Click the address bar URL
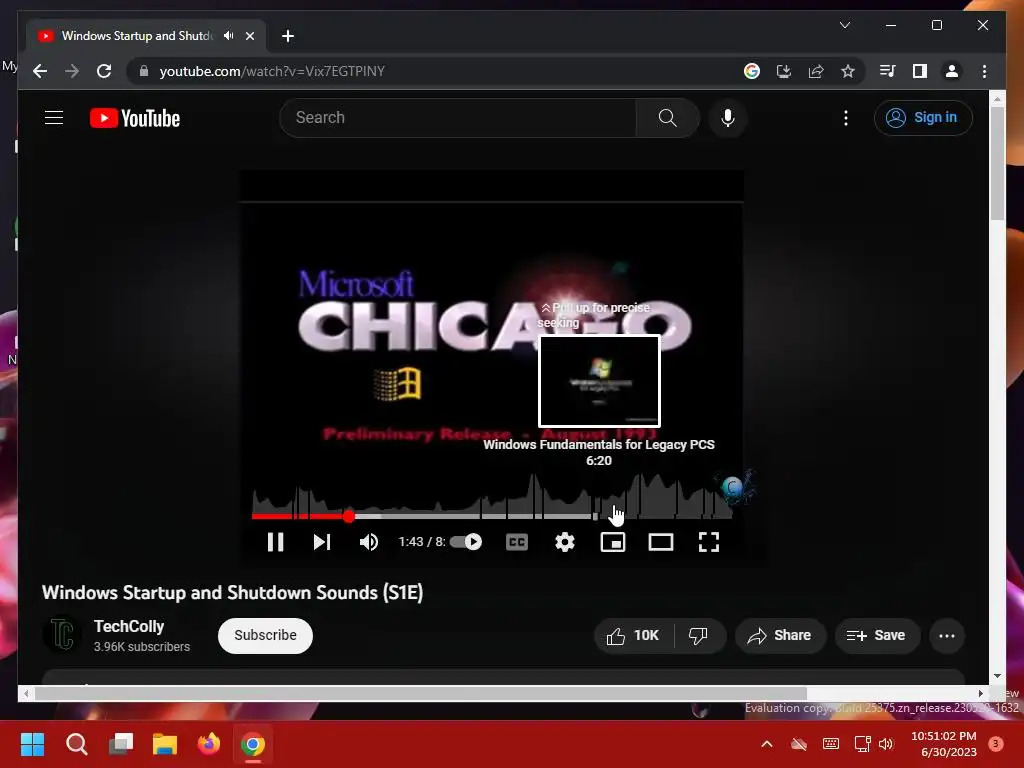The image size is (1024, 768). [x=272, y=71]
